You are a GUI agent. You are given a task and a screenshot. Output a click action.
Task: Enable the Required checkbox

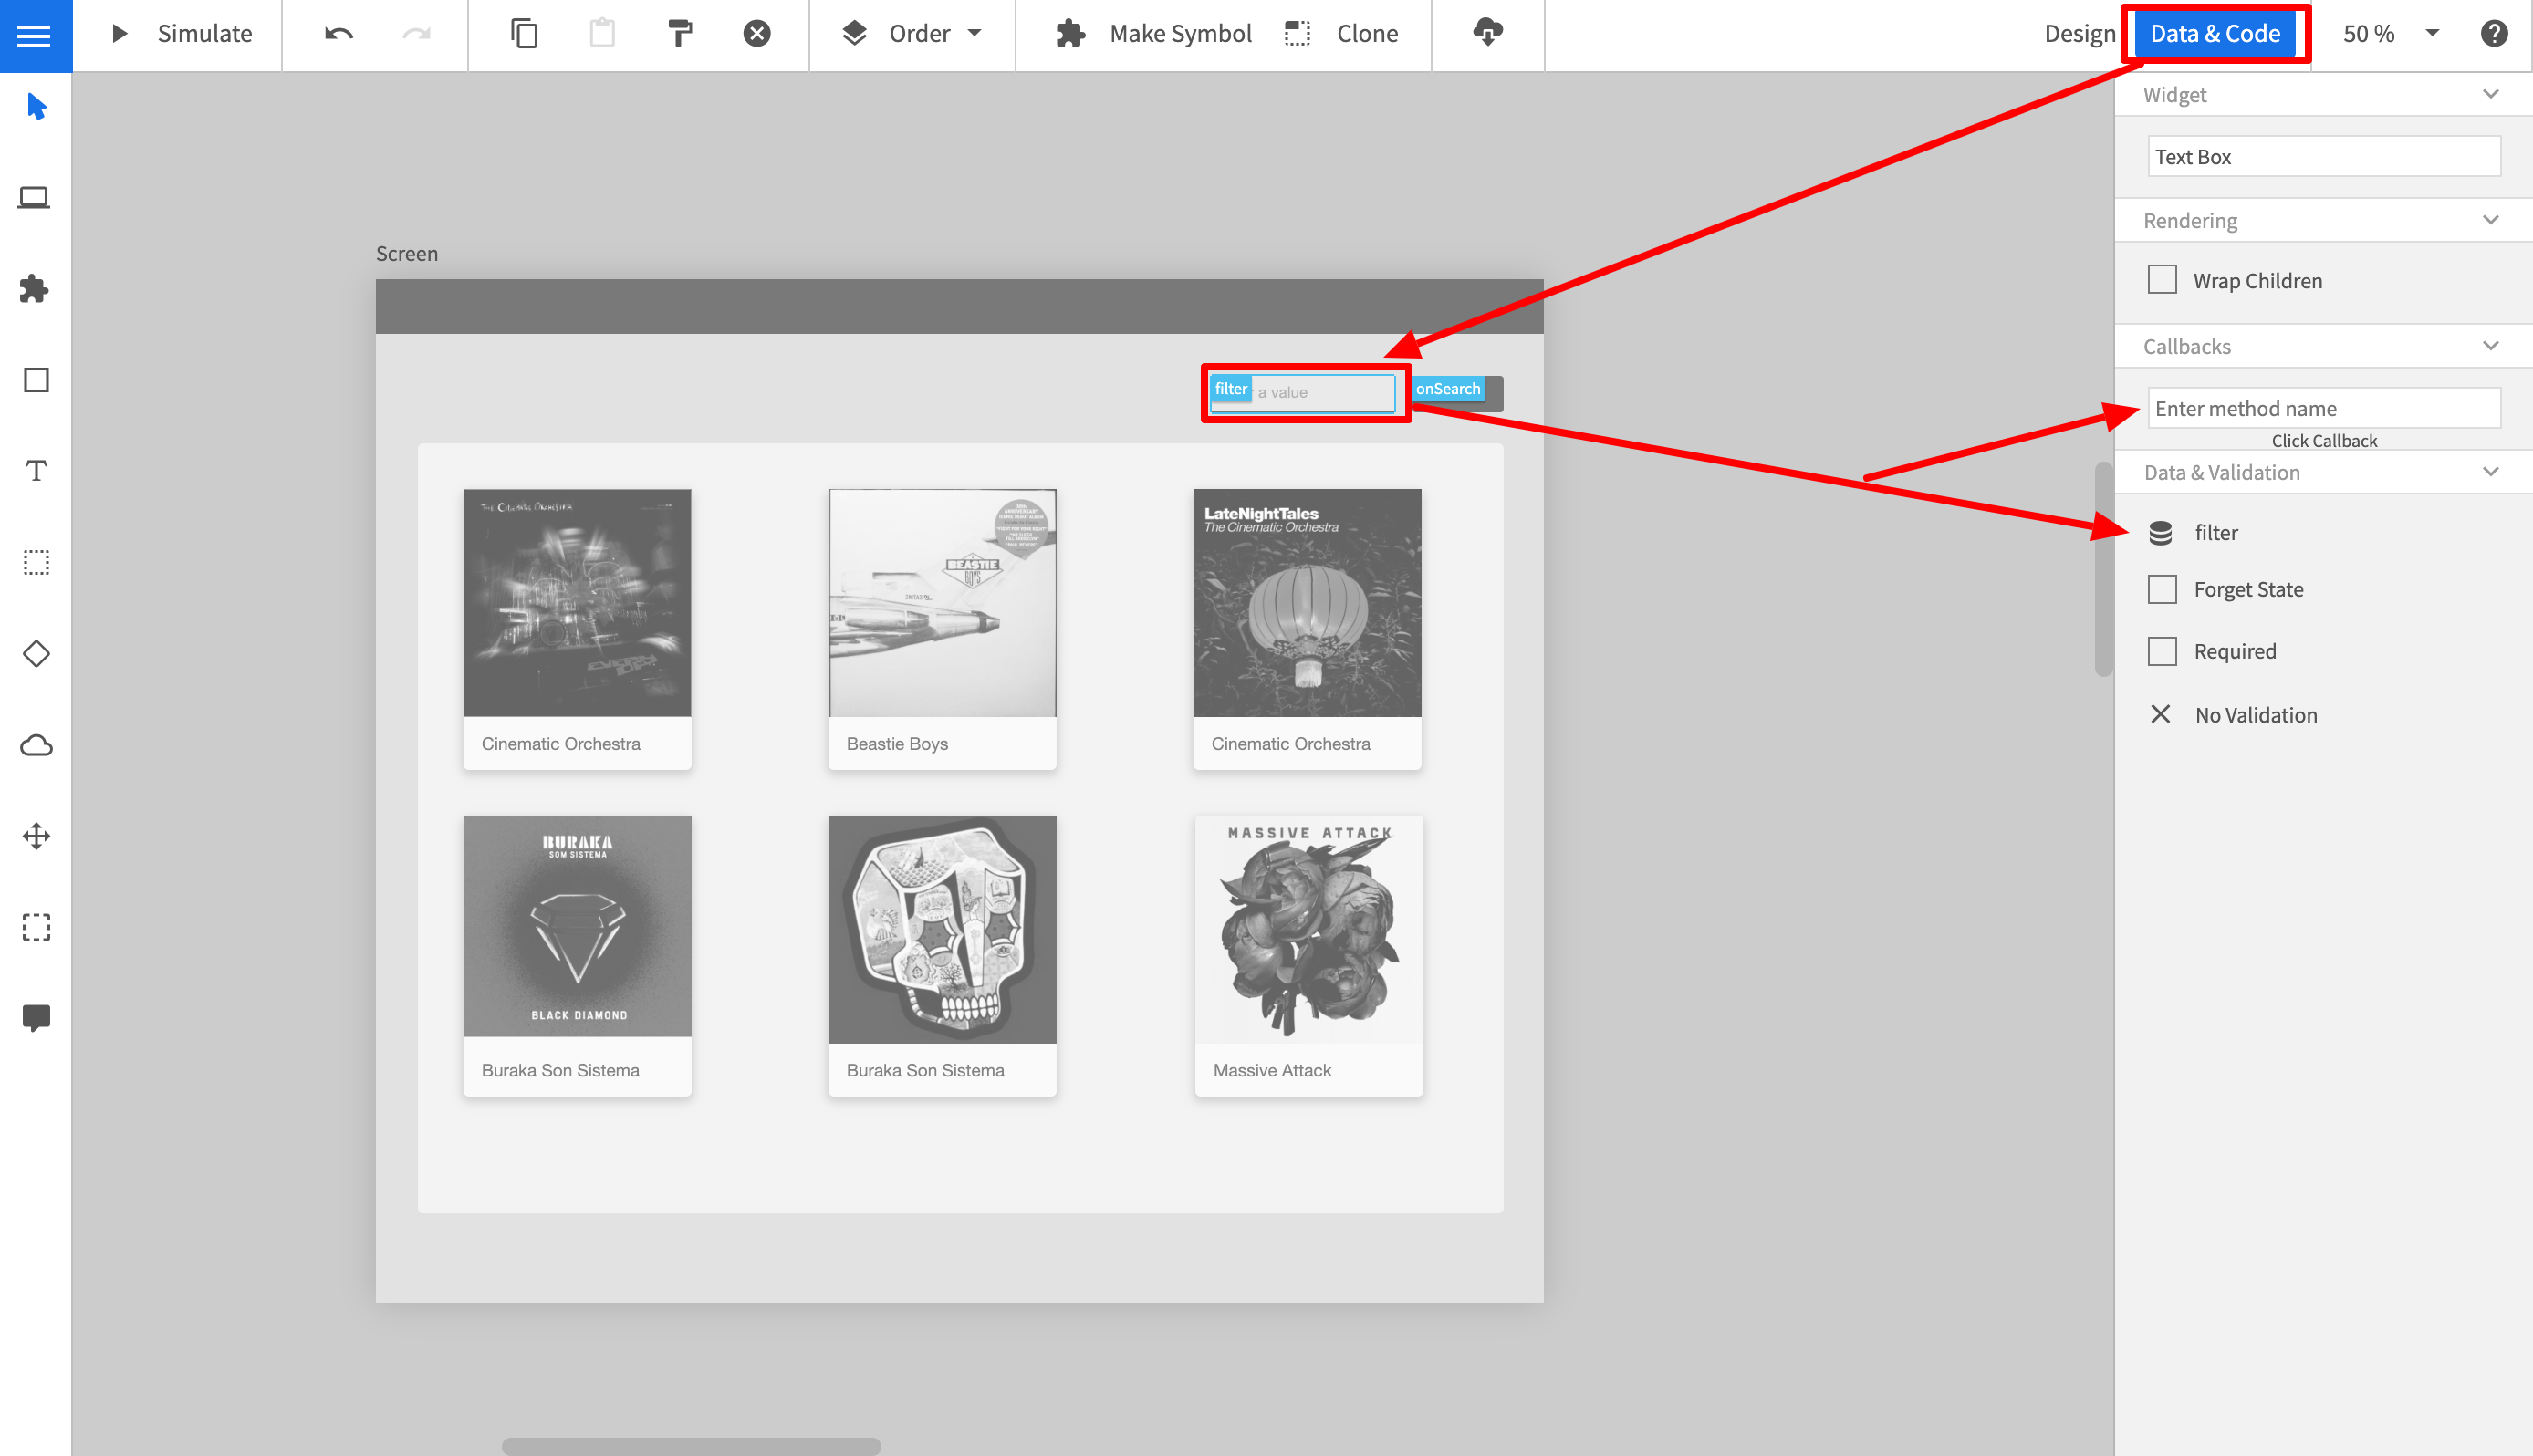(x=2164, y=650)
